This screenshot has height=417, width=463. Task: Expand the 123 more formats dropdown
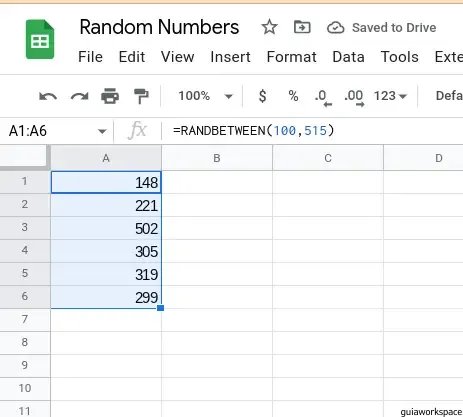[390, 96]
